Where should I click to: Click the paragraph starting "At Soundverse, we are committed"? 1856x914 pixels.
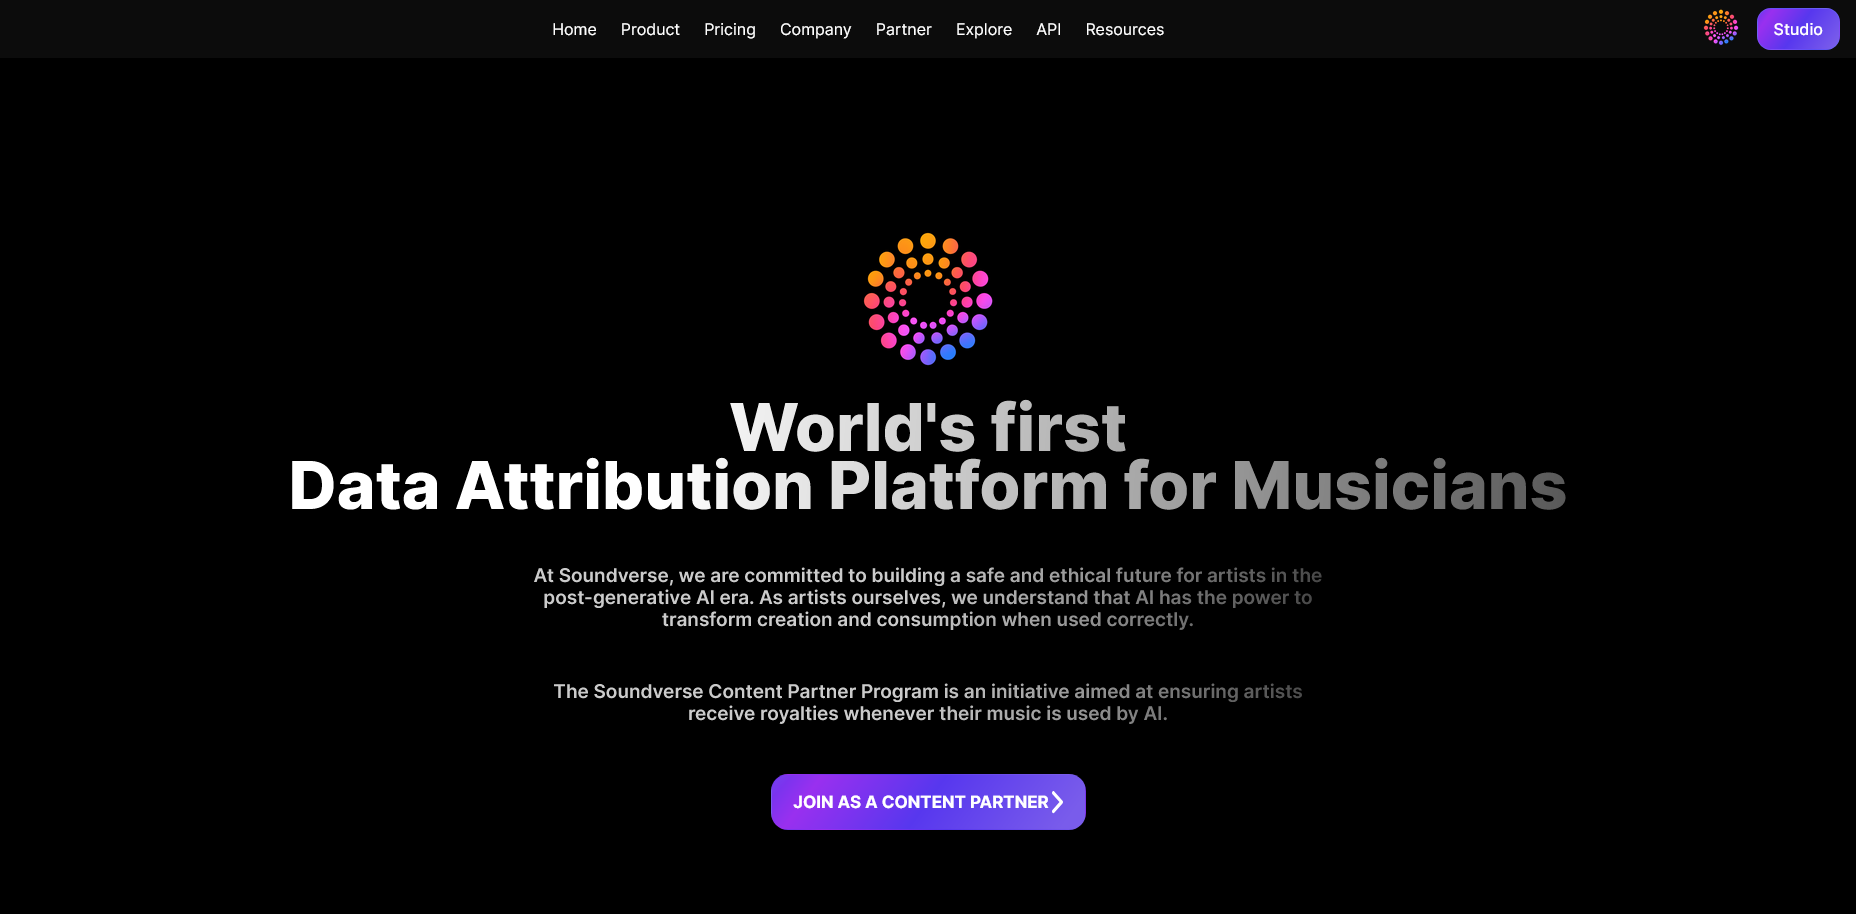coord(928,597)
